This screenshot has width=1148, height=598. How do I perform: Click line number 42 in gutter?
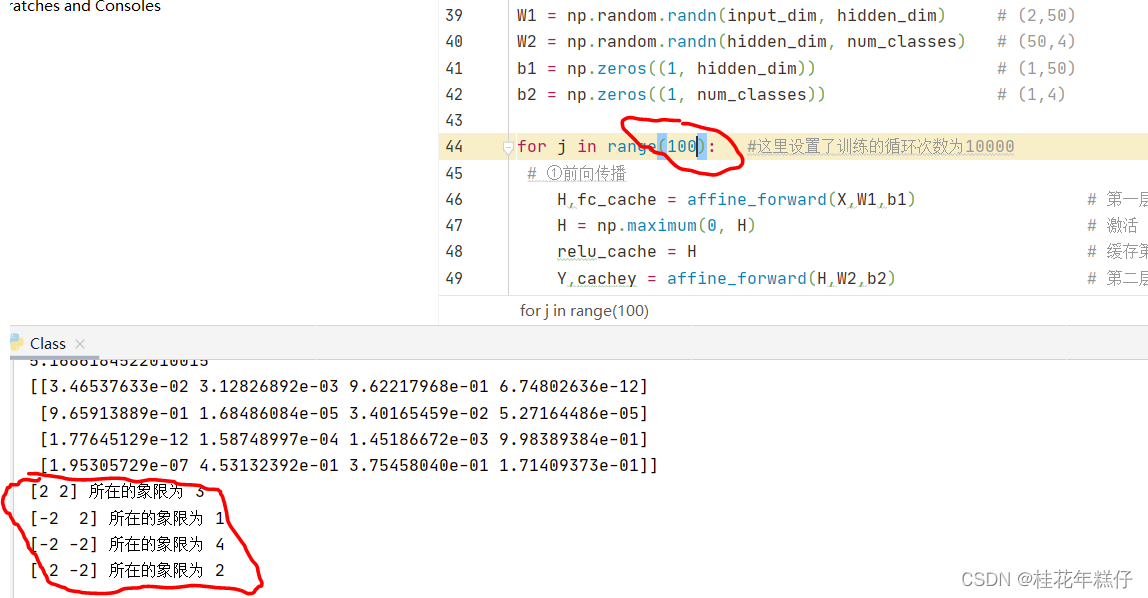(454, 94)
